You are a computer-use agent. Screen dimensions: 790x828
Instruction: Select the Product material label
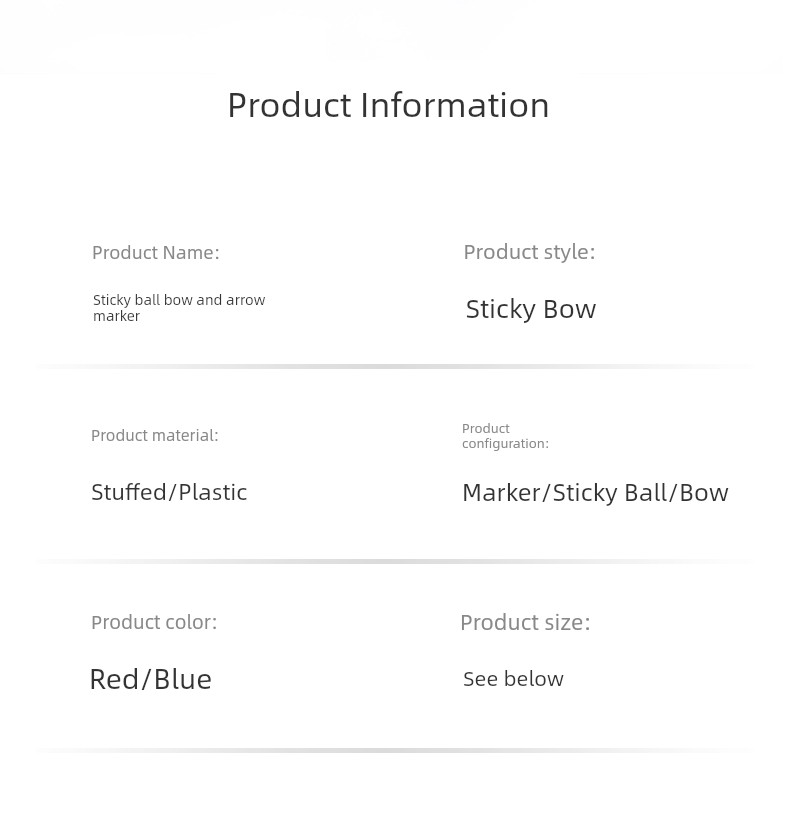(x=155, y=436)
